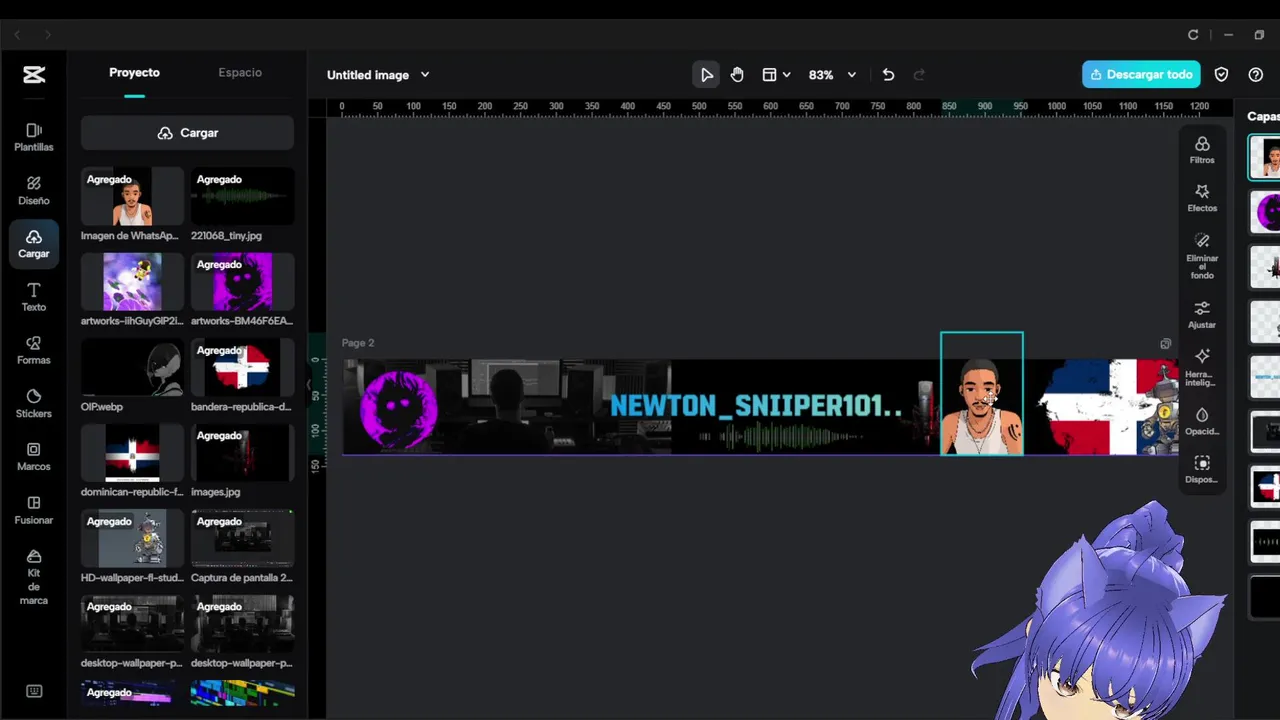Open the Kit de marca panel
The width and height of the screenshot is (1280, 720).
(34, 577)
